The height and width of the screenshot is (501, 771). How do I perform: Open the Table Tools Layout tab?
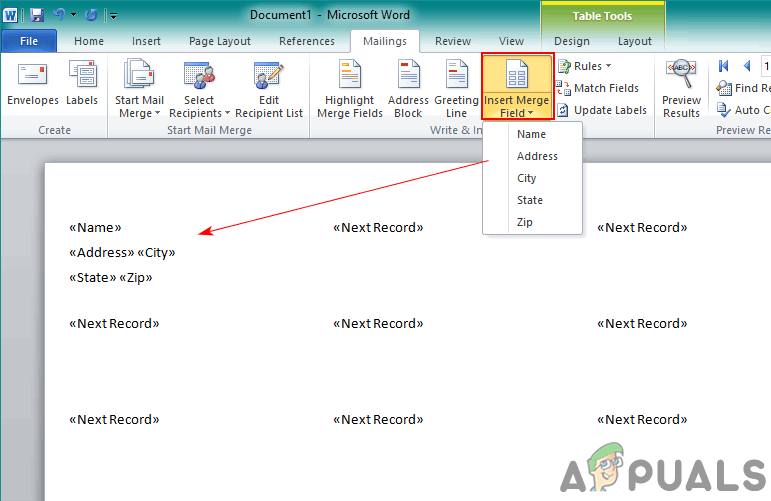(635, 41)
